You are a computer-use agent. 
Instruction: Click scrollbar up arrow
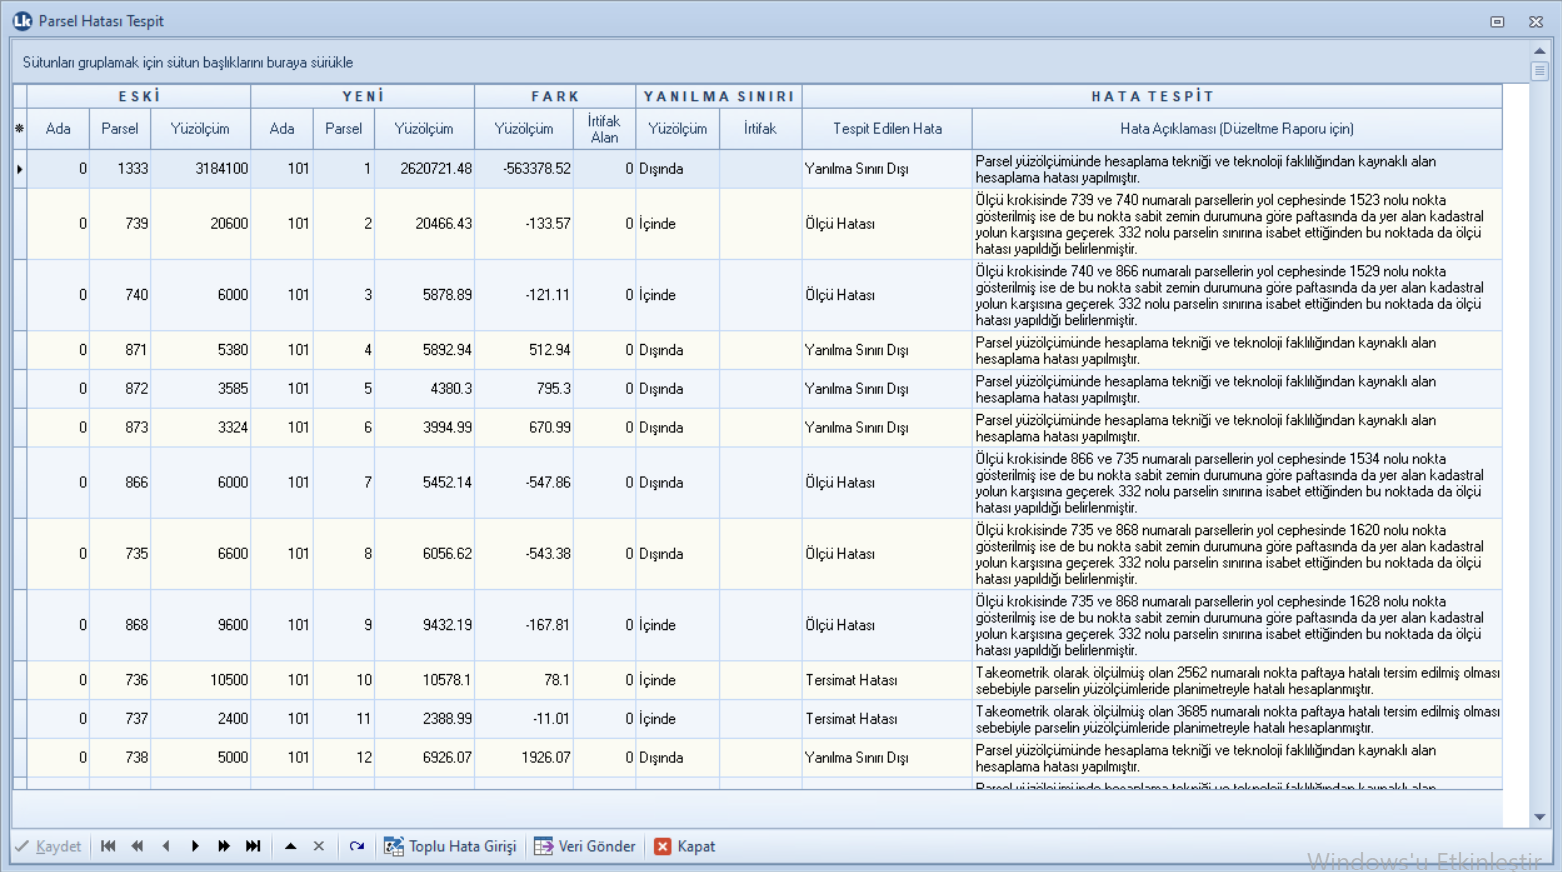click(x=1540, y=50)
